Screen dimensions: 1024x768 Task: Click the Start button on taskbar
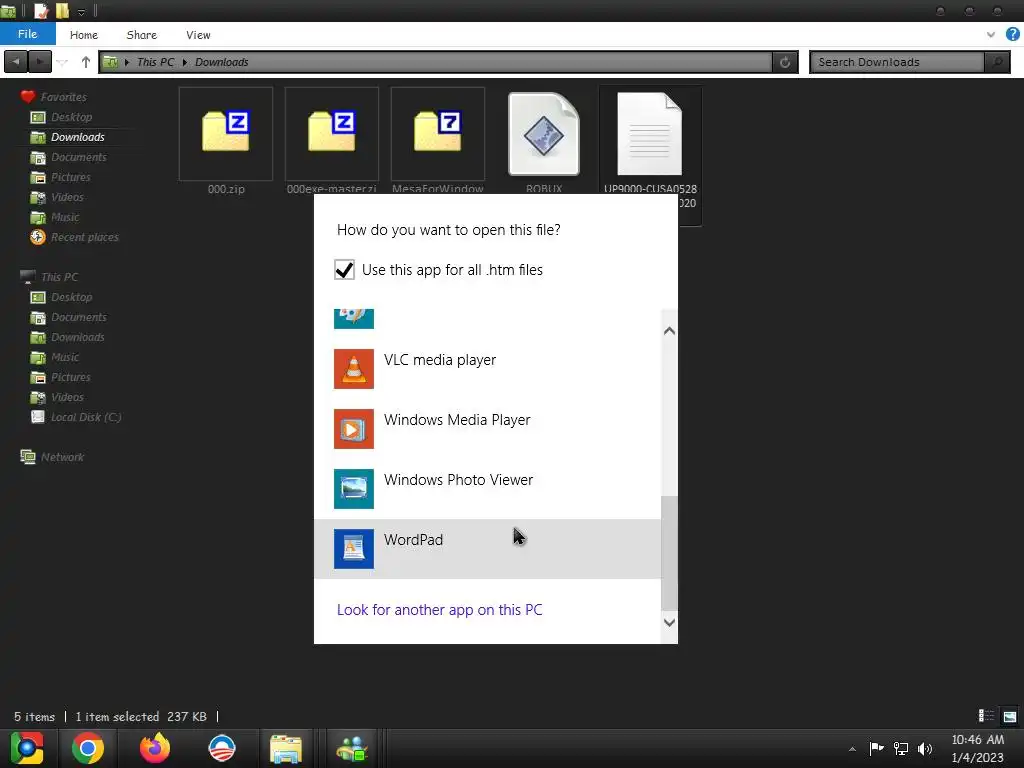[x=27, y=748]
